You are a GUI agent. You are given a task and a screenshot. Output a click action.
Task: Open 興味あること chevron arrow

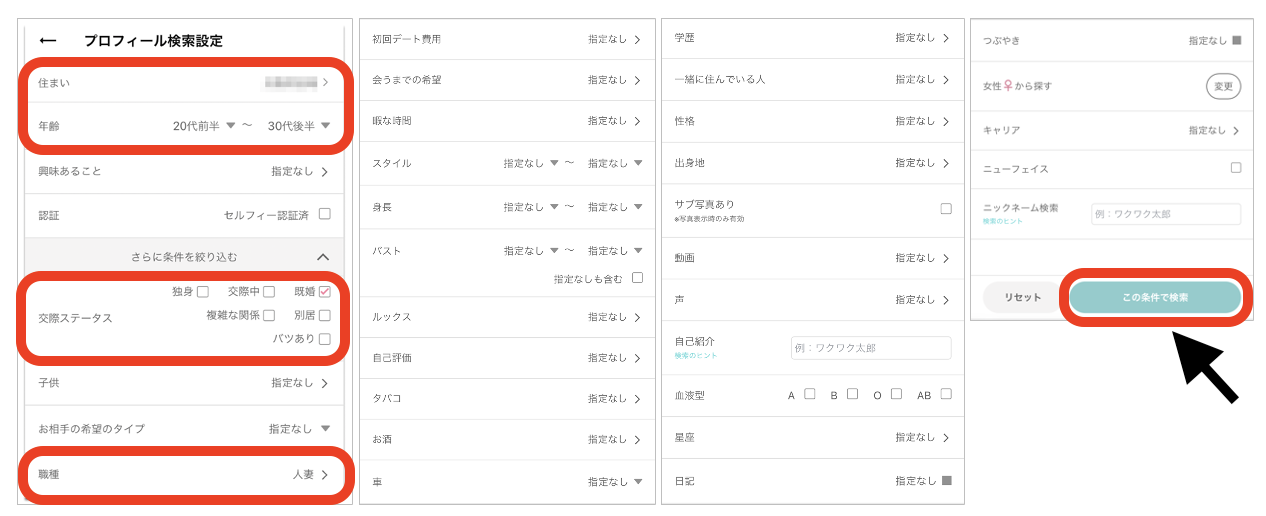pyautogui.click(x=324, y=172)
